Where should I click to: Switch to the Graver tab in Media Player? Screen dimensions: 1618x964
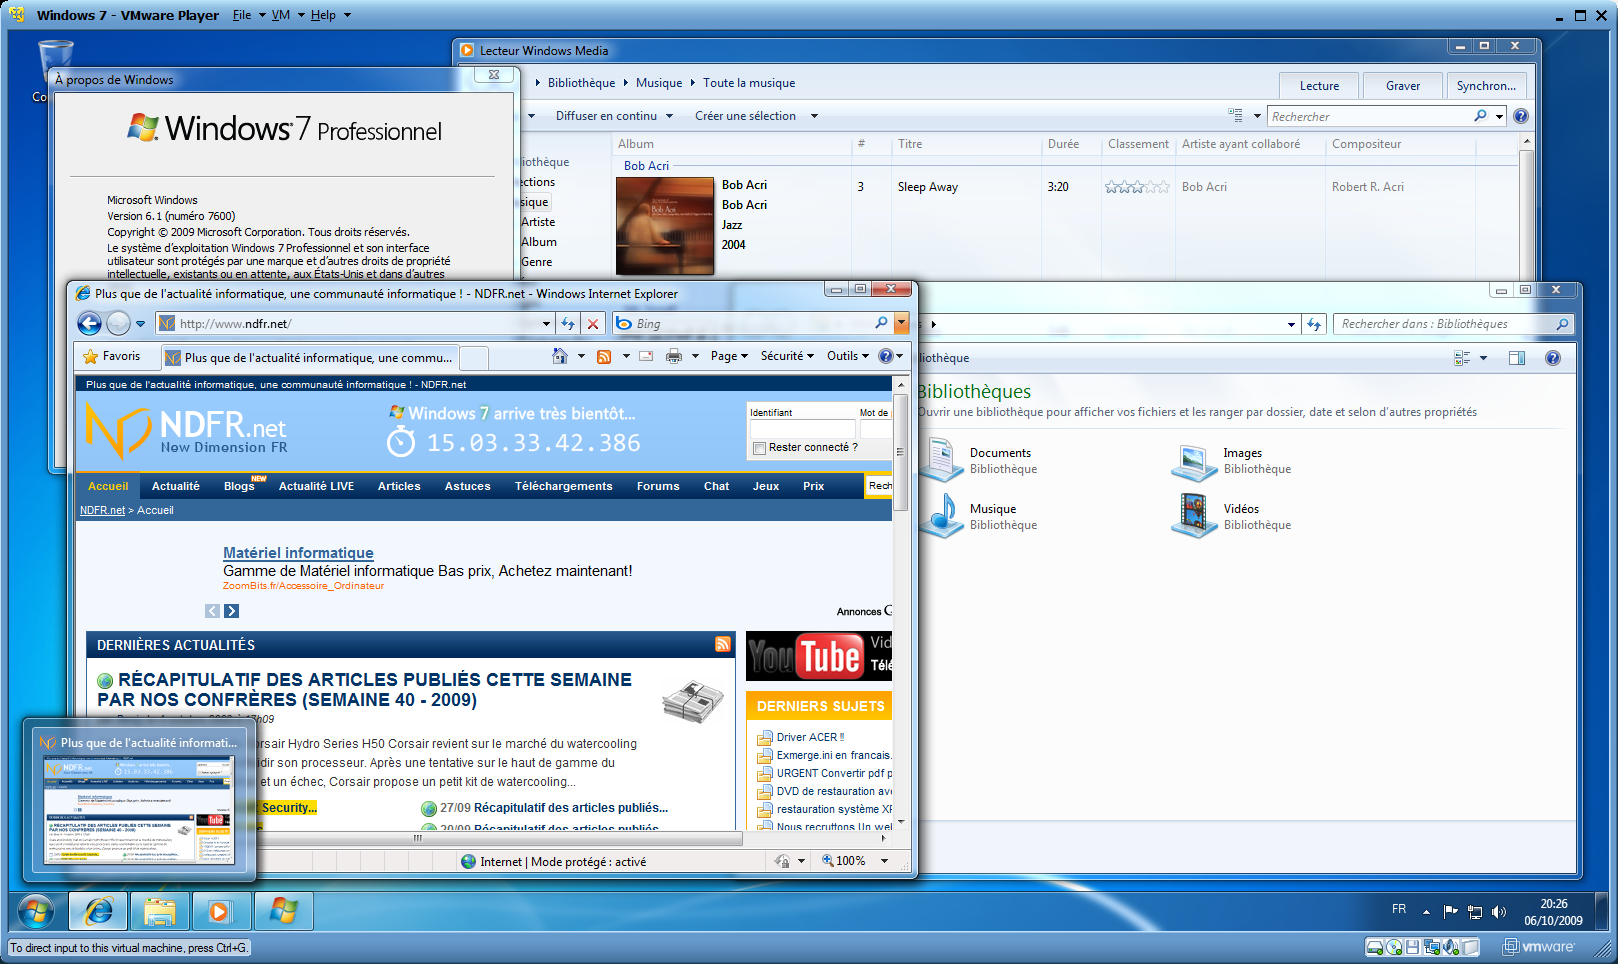click(1402, 86)
